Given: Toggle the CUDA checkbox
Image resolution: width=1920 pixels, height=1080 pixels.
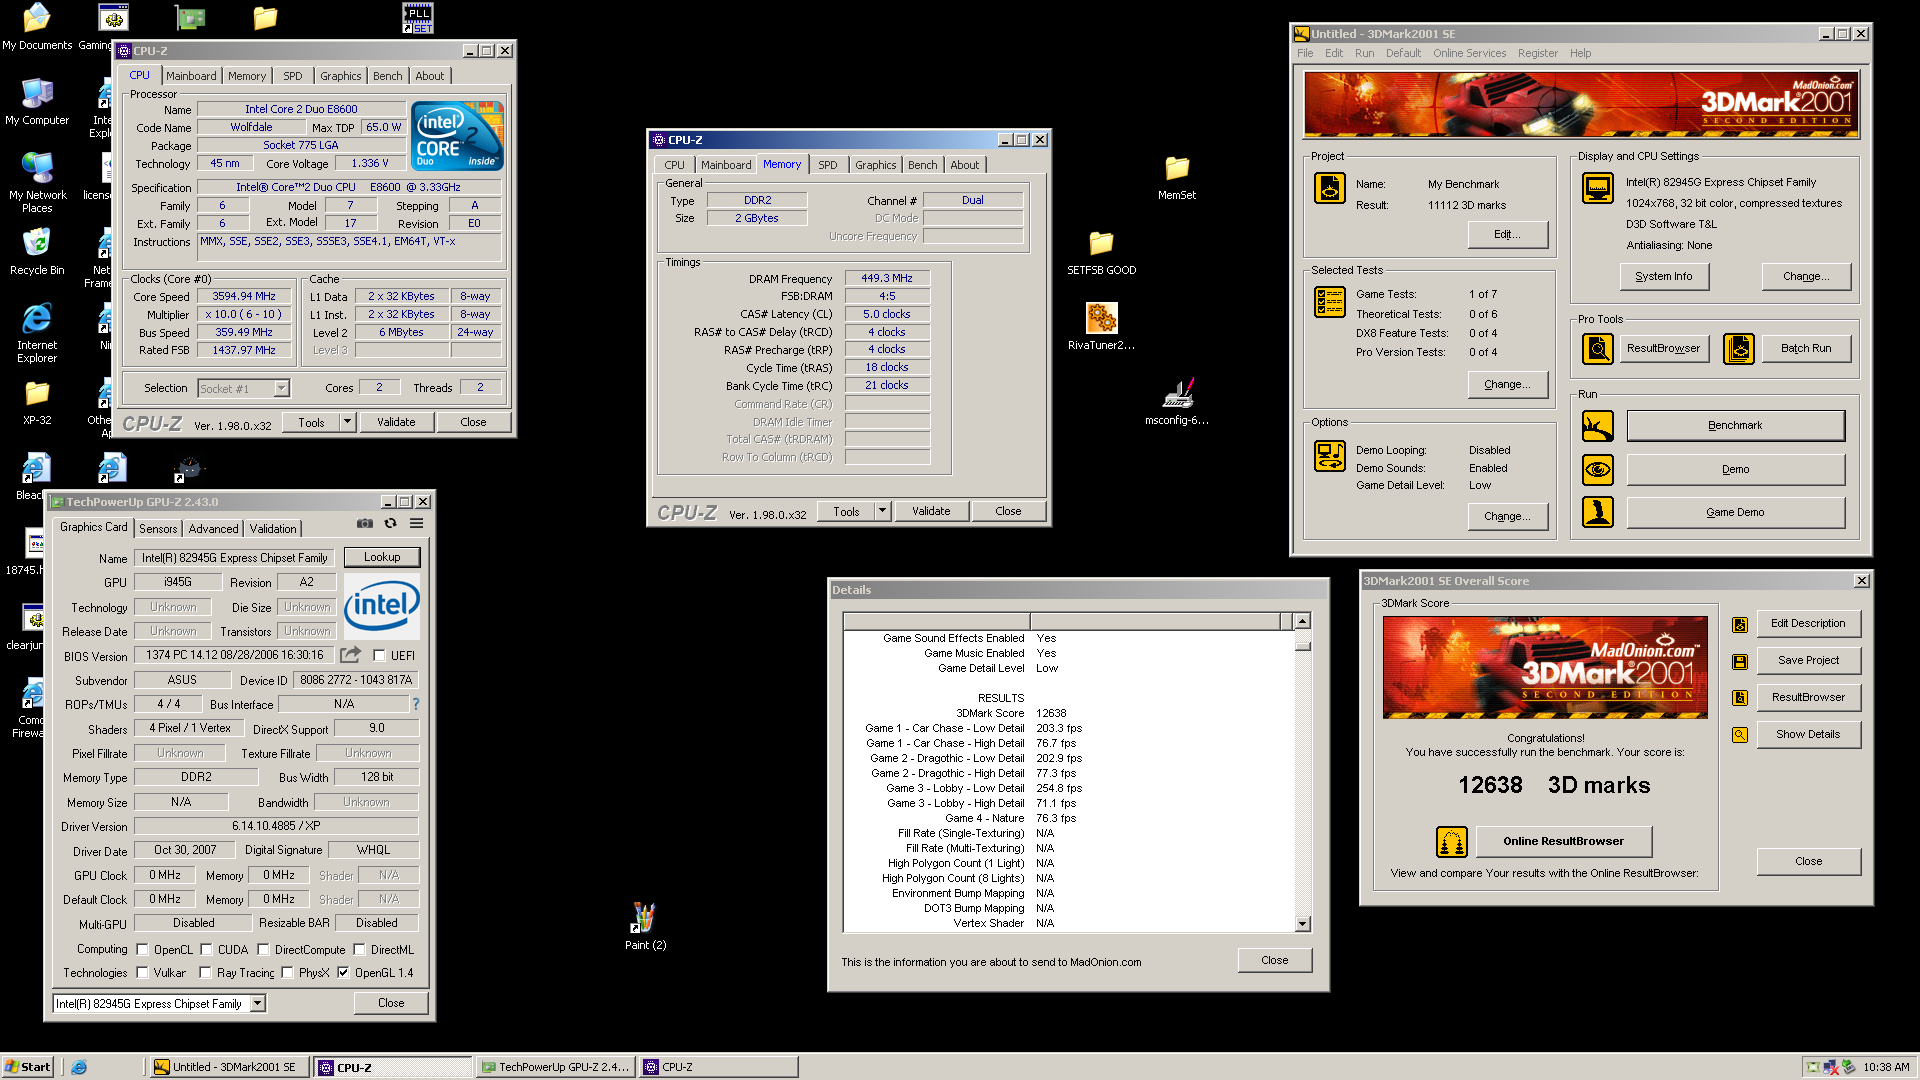Looking at the screenshot, I should click(206, 950).
